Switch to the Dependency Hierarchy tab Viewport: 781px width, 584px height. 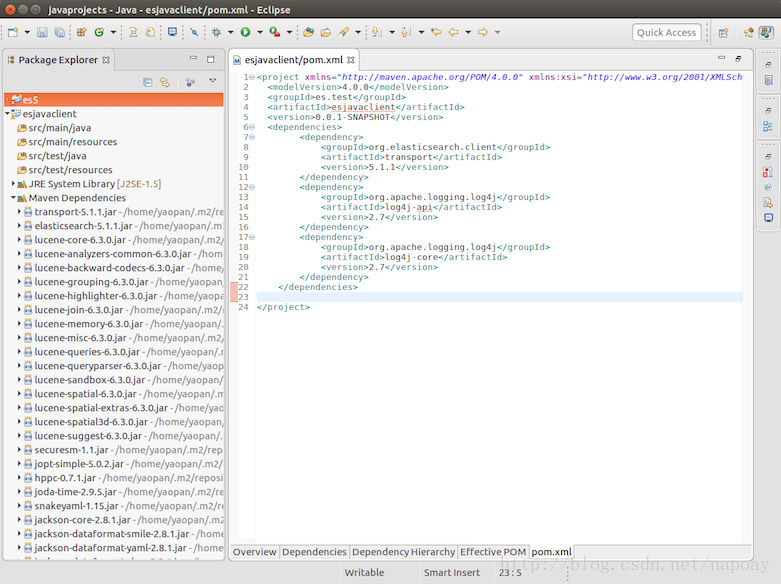403,552
